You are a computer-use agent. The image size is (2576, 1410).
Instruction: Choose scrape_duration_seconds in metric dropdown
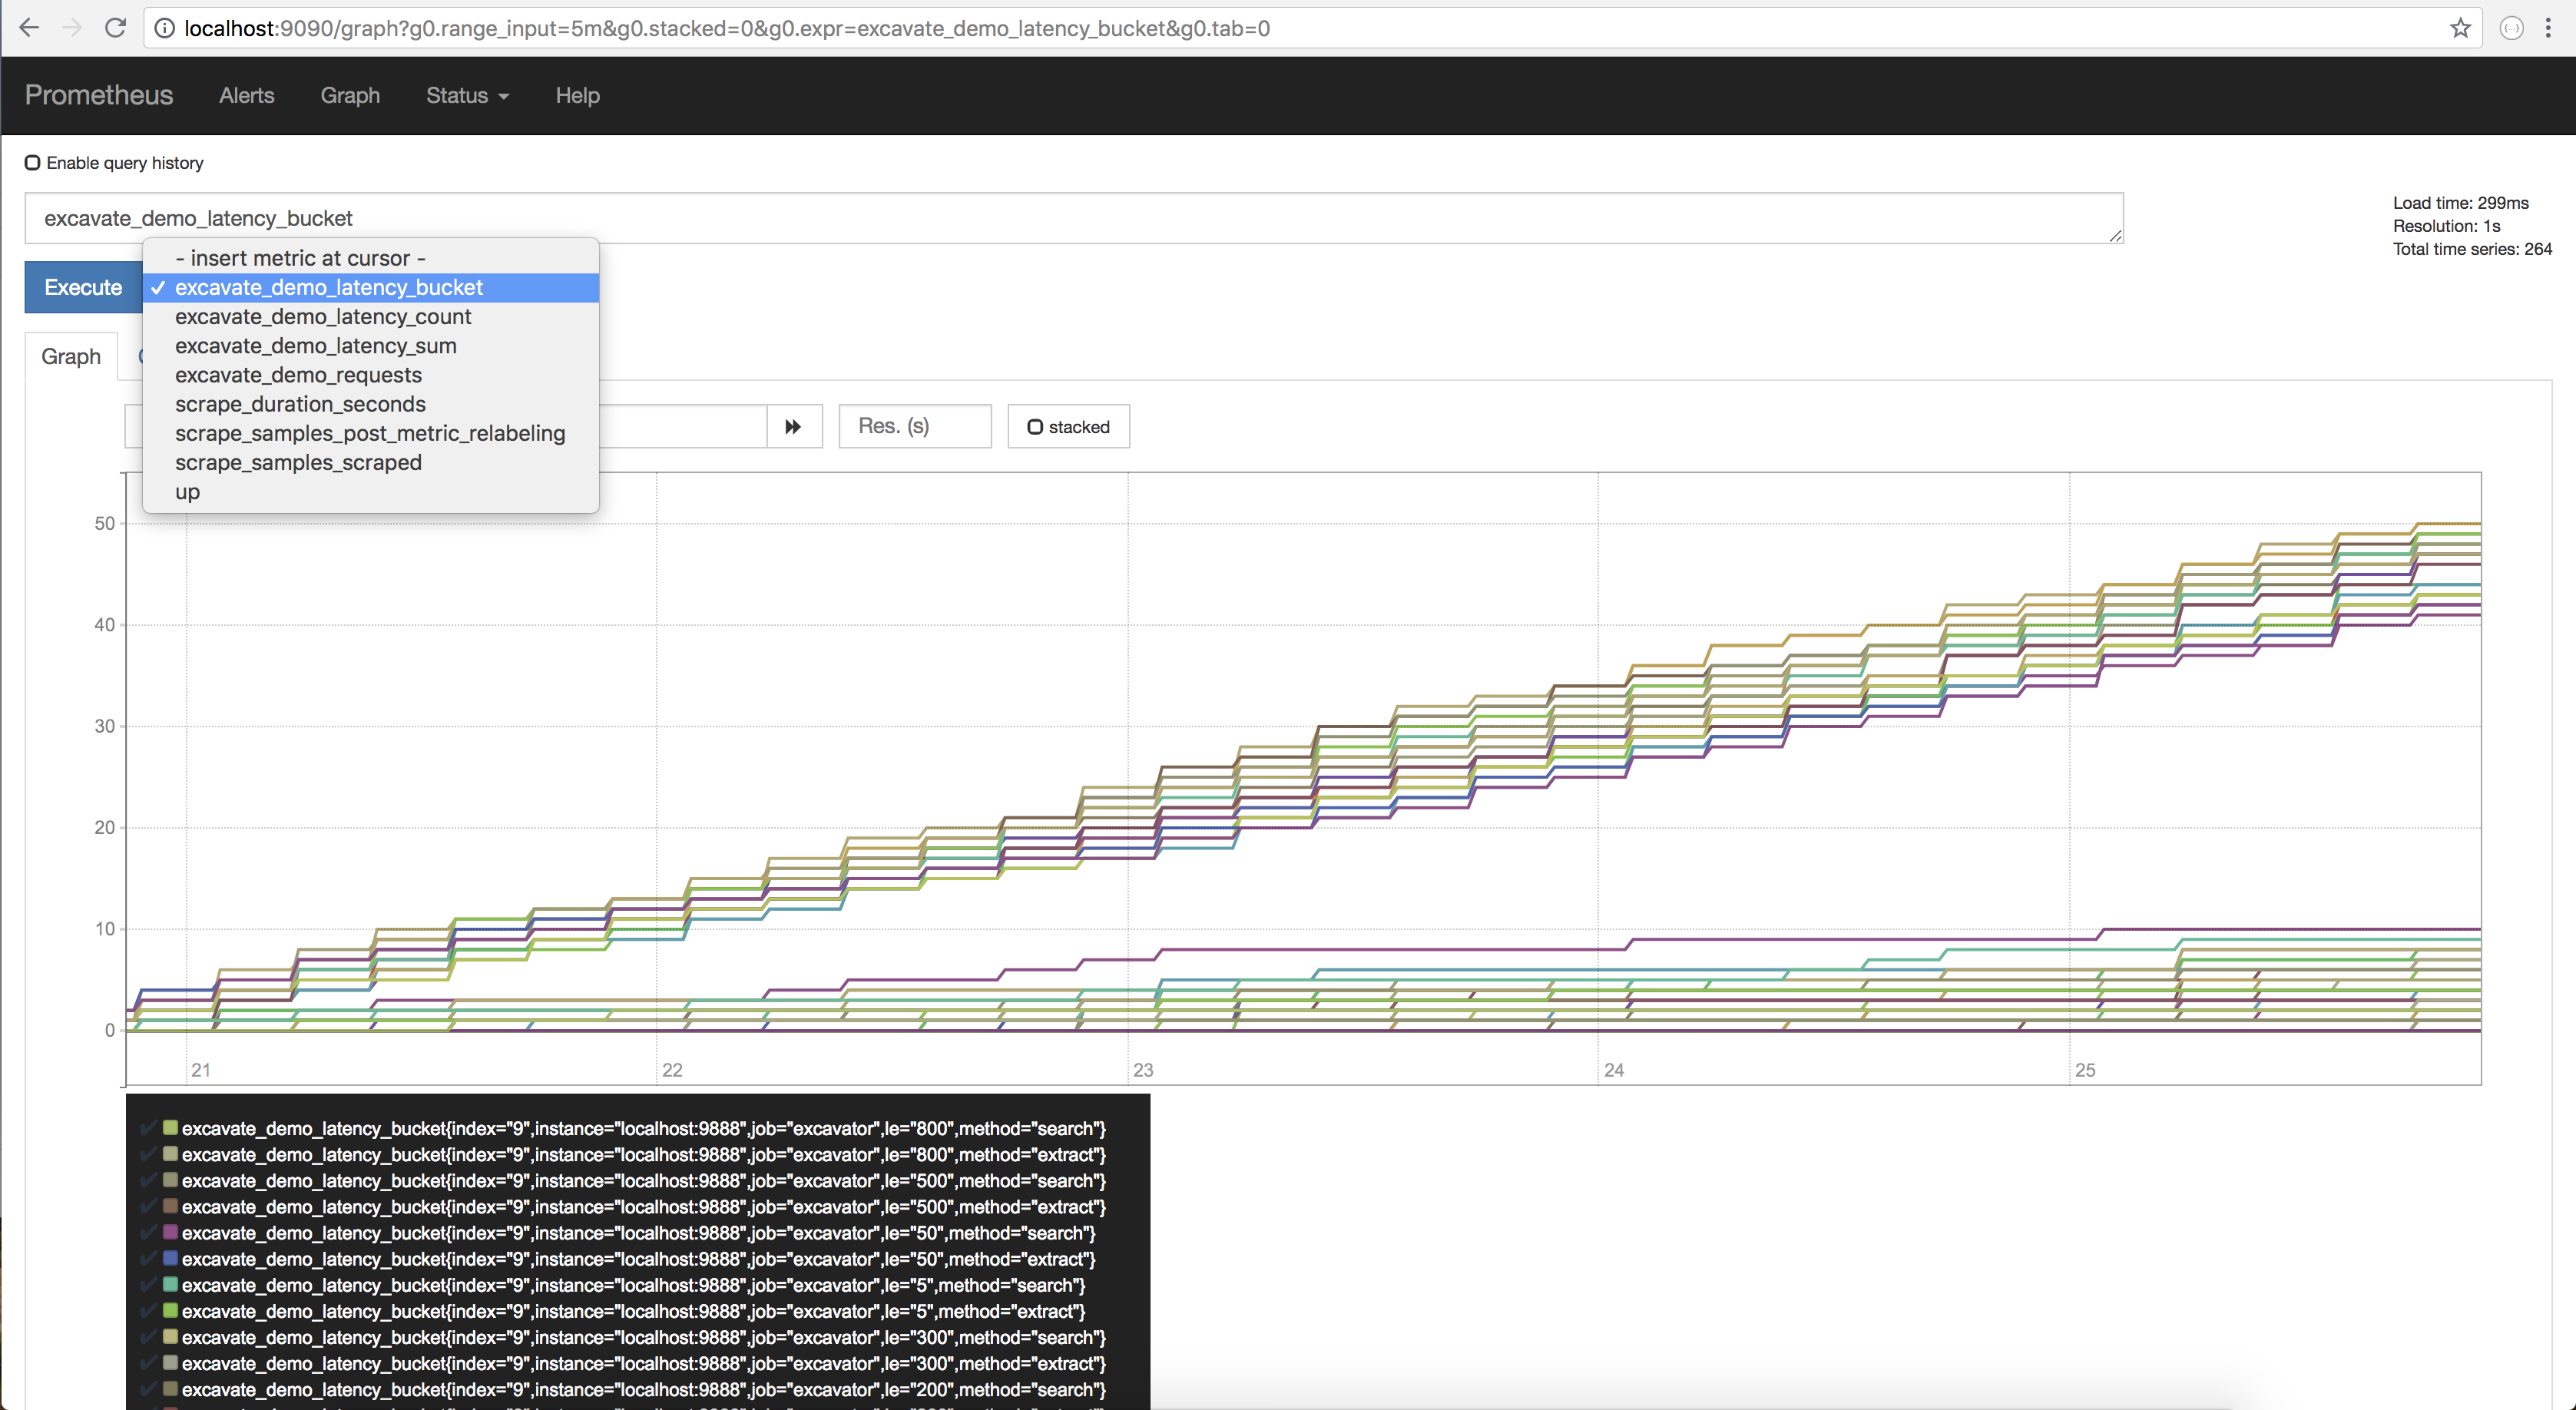(300, 404)
